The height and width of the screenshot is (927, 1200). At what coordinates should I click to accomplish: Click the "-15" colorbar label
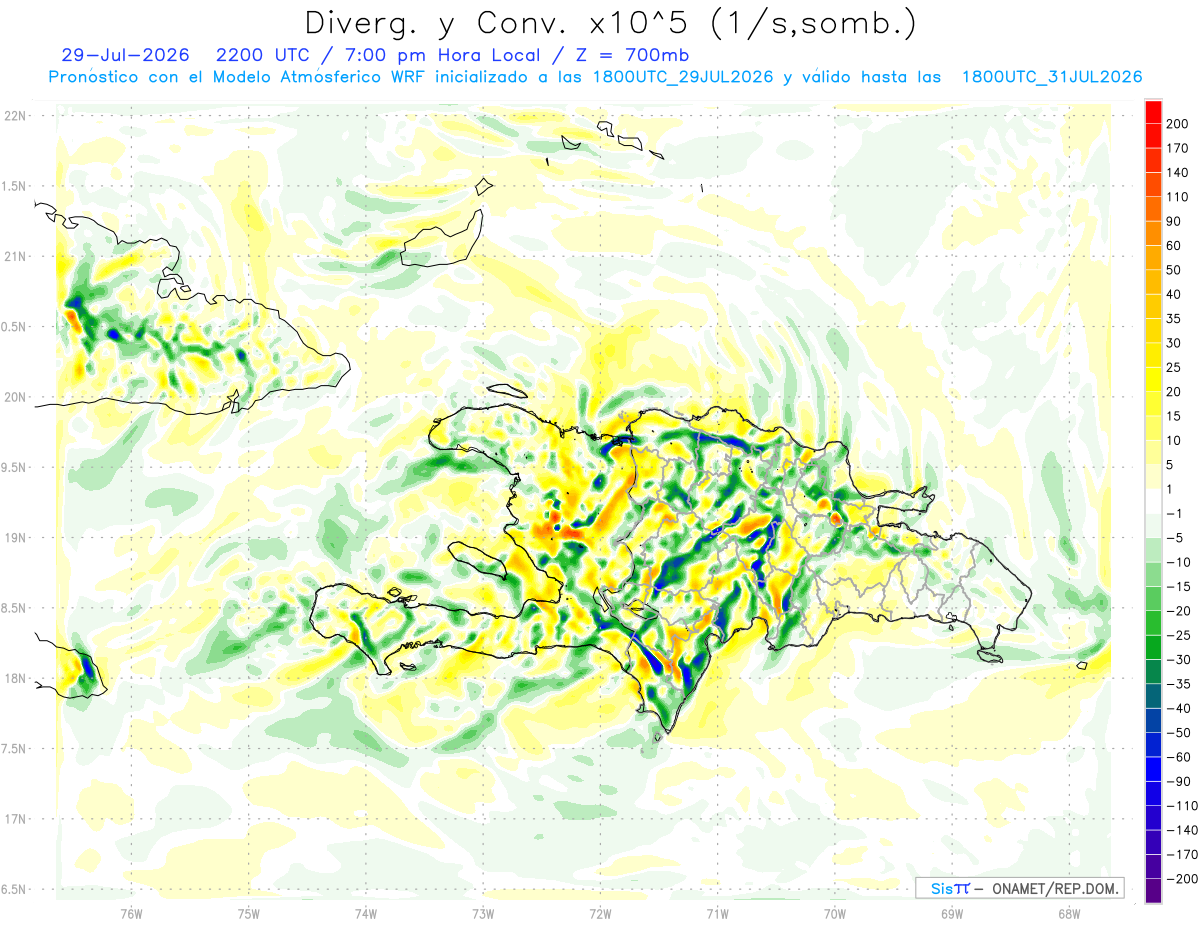[1179, 587]
